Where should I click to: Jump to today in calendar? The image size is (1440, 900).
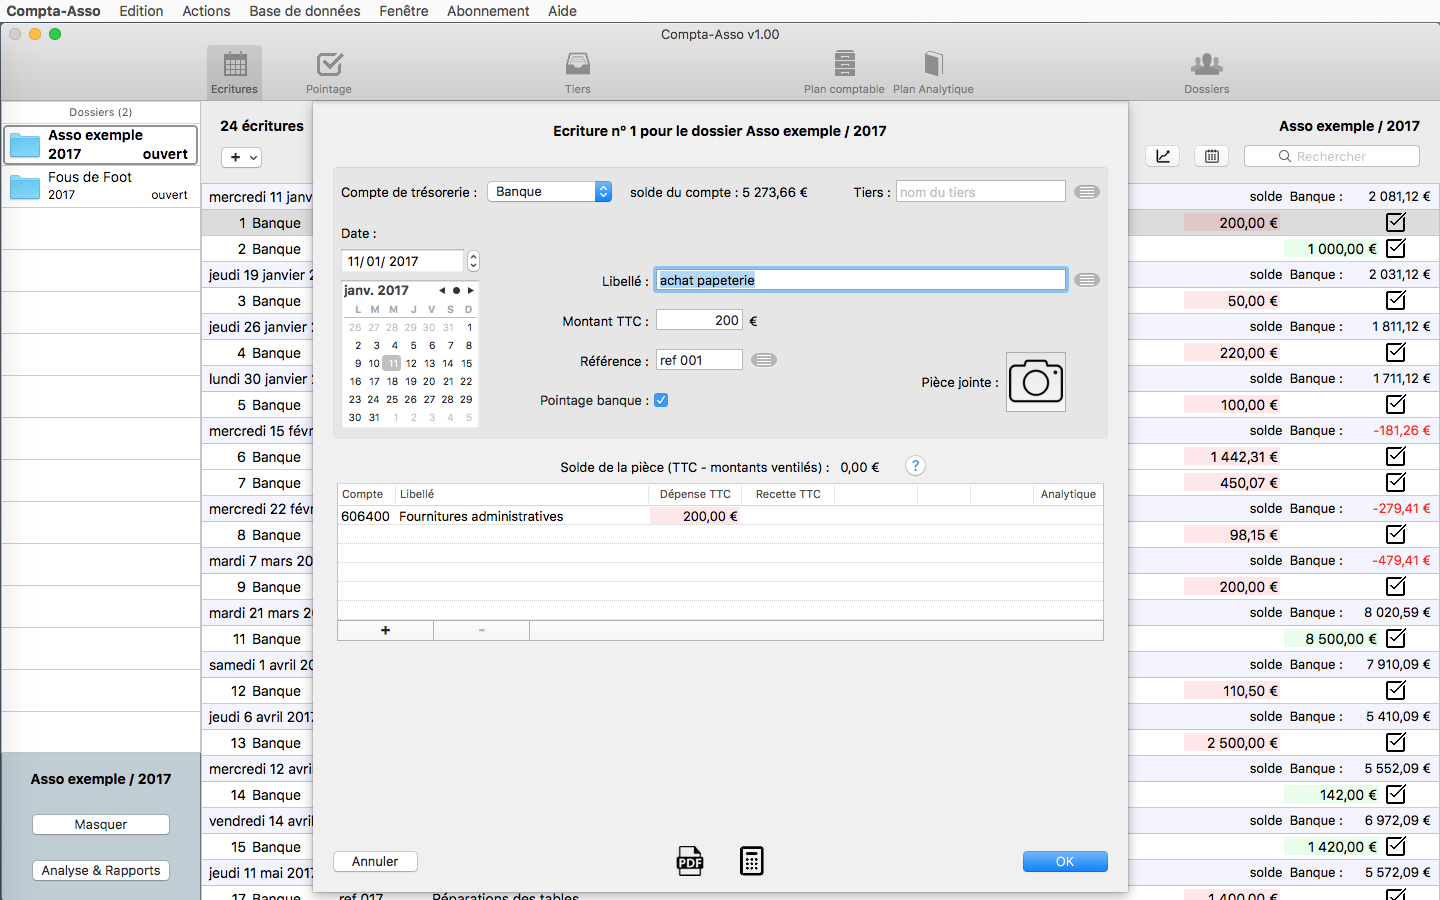point(456,291)
